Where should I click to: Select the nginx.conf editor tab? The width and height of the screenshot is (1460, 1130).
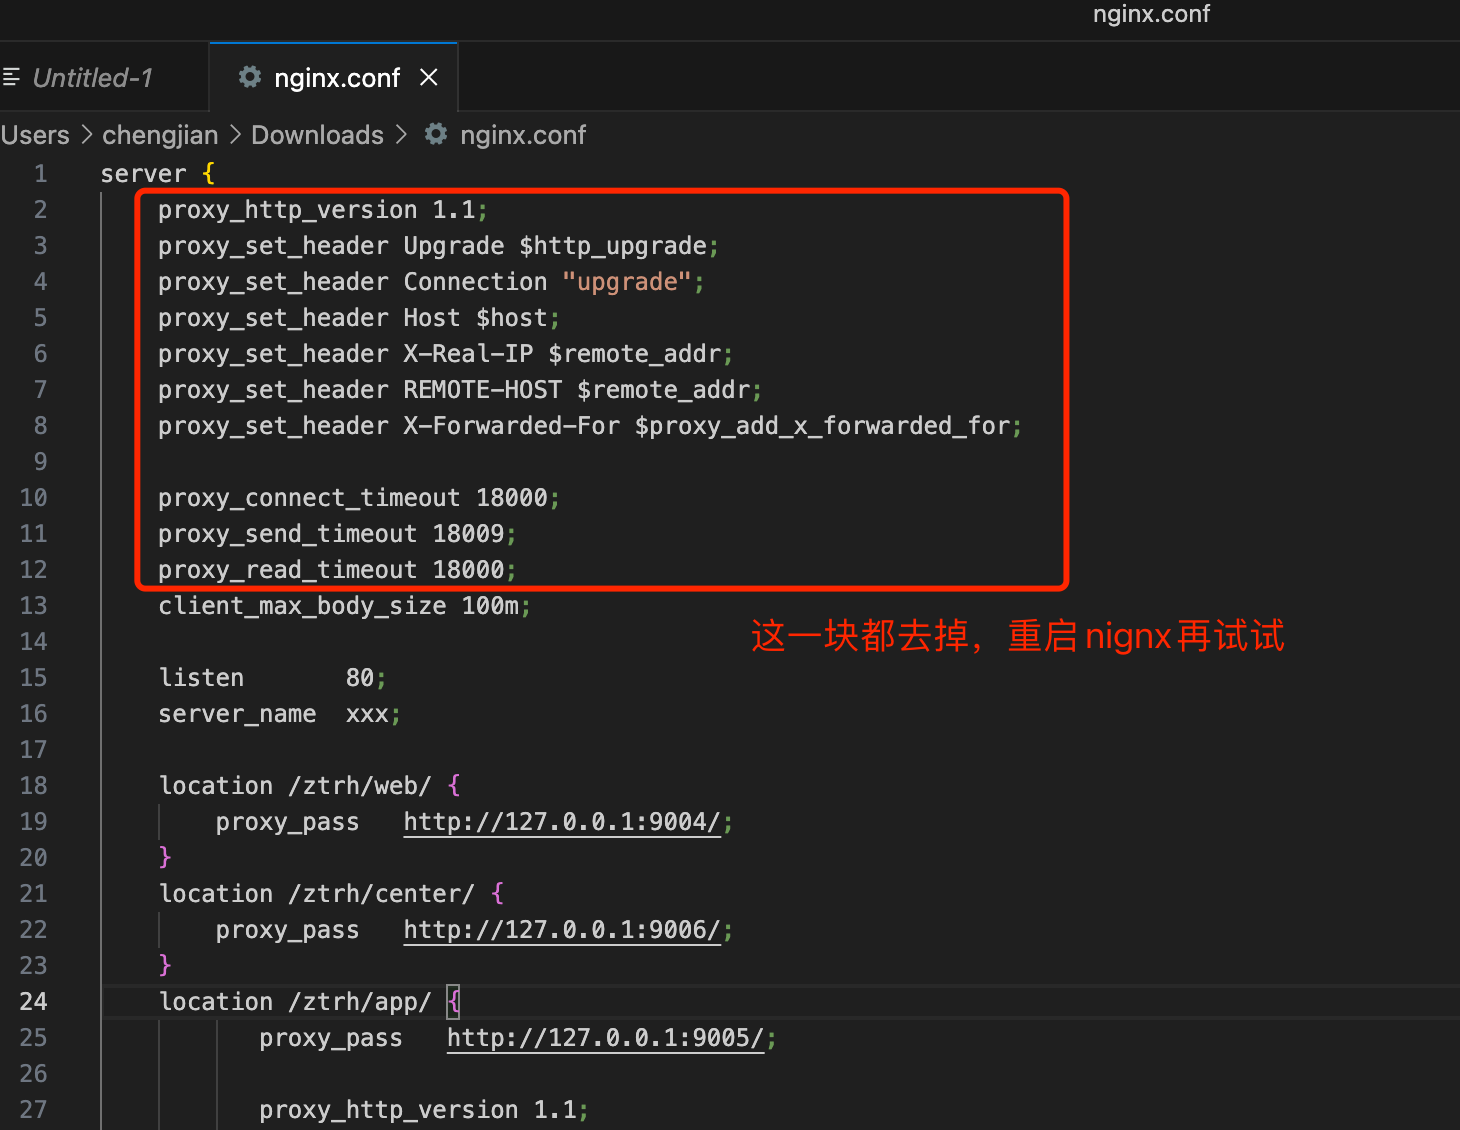tap(336, 78)
